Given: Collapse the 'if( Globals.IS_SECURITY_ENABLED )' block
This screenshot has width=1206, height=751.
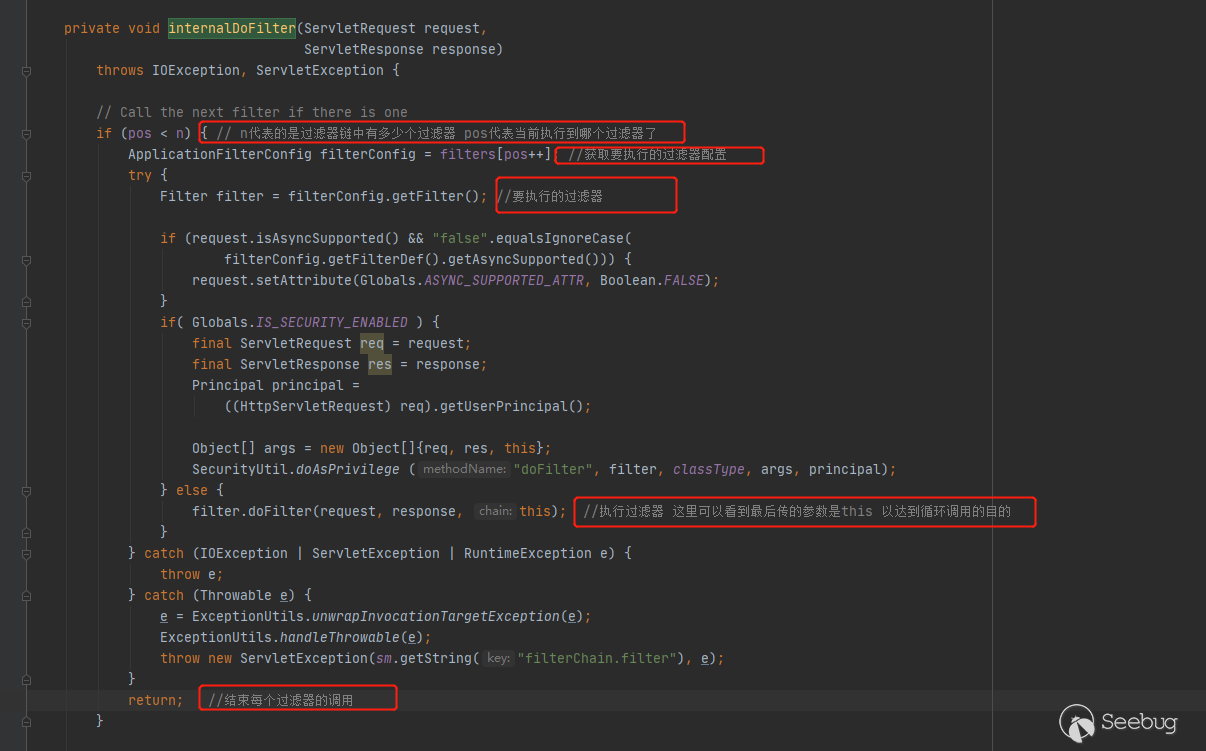Looking at the screenshot, I should [x=26, y=323].
